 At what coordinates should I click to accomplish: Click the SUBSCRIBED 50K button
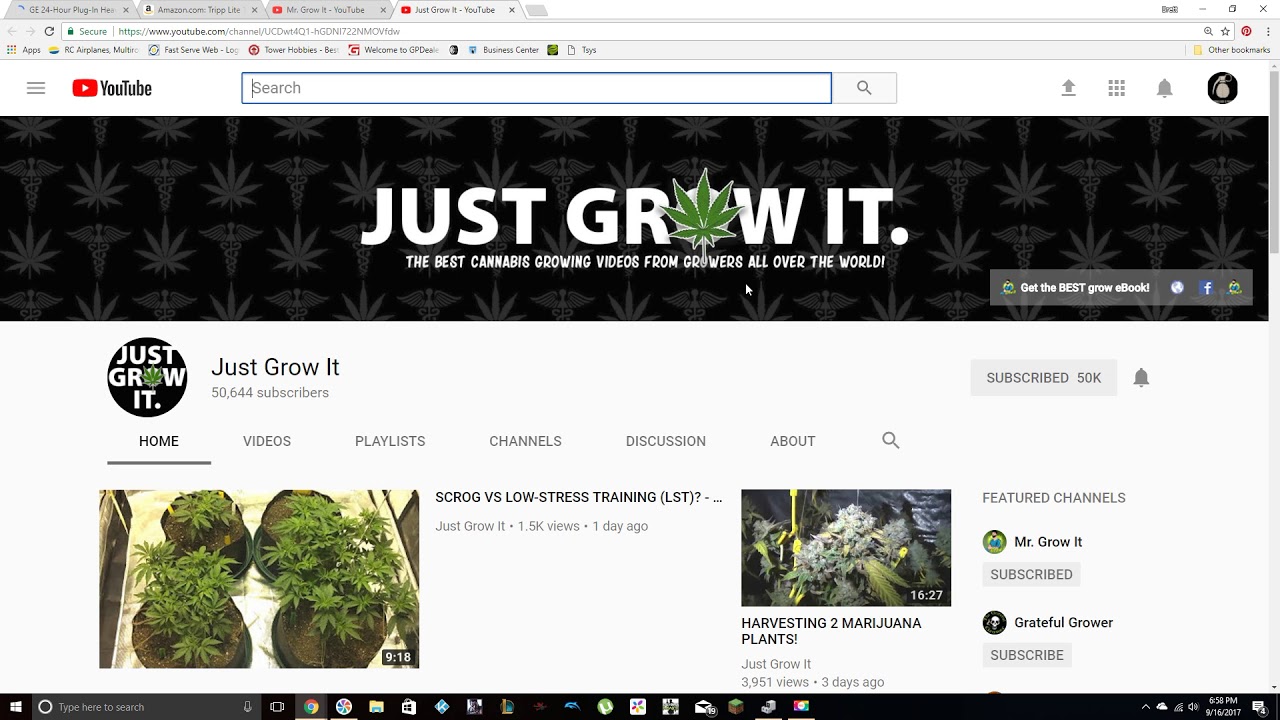(1043, 378)
